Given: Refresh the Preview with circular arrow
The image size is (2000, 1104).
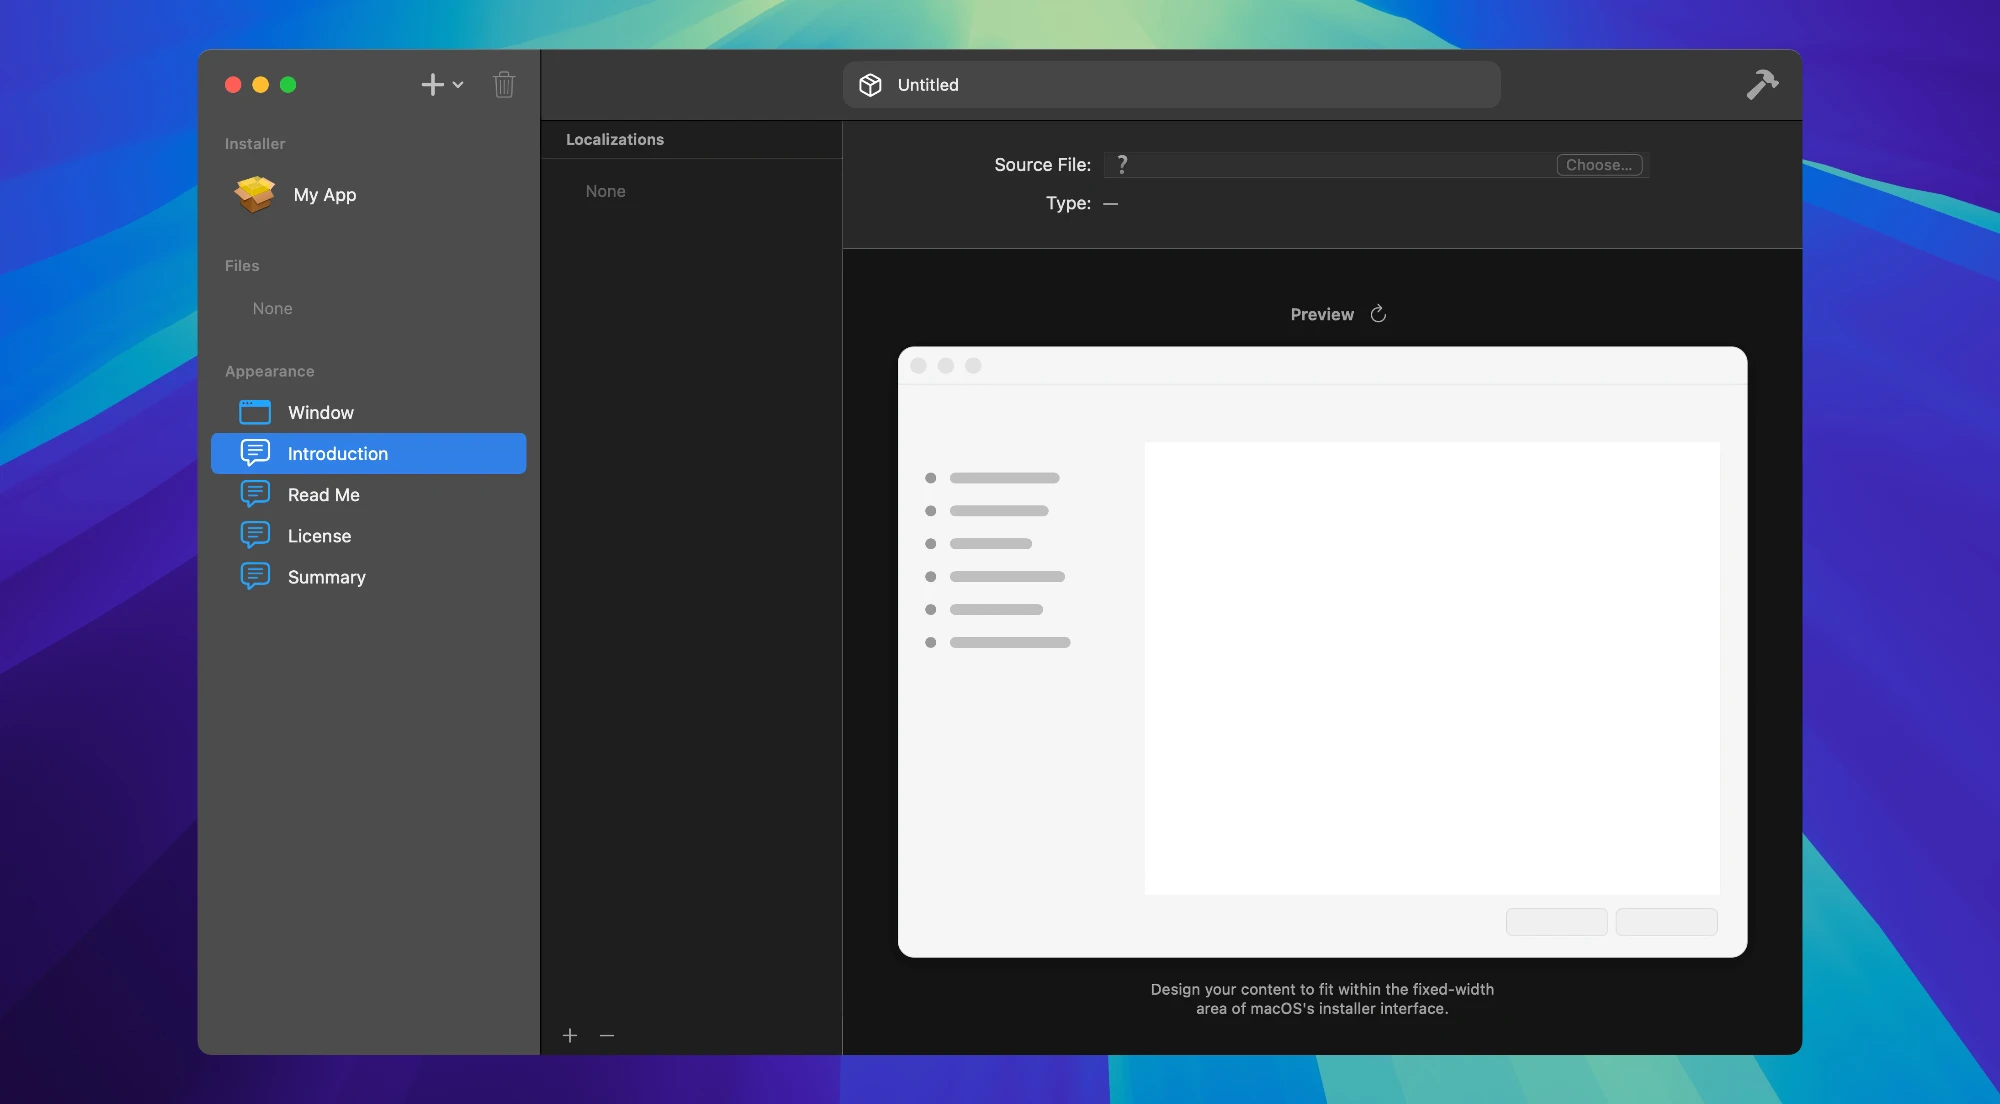Looking at the screenshot, I should coord(1378,314).
